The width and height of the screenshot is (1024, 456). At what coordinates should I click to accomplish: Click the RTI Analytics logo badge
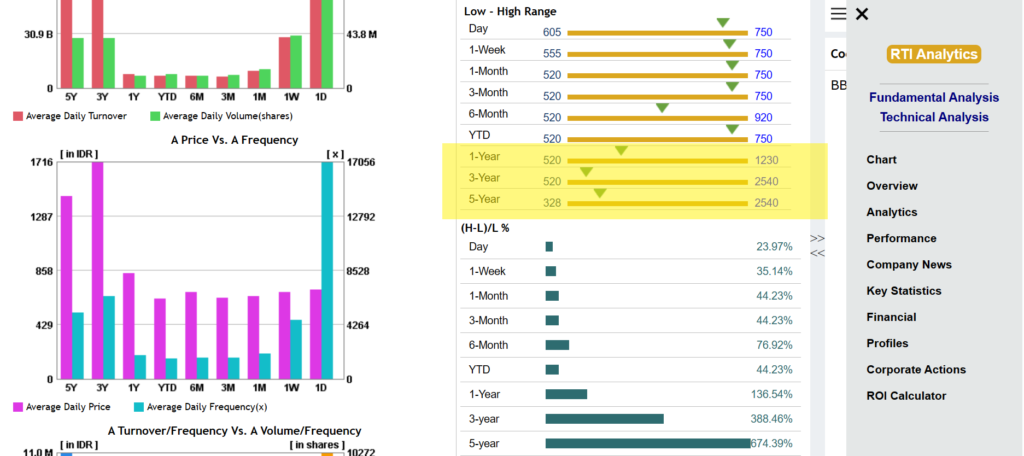tap(934, 54)
